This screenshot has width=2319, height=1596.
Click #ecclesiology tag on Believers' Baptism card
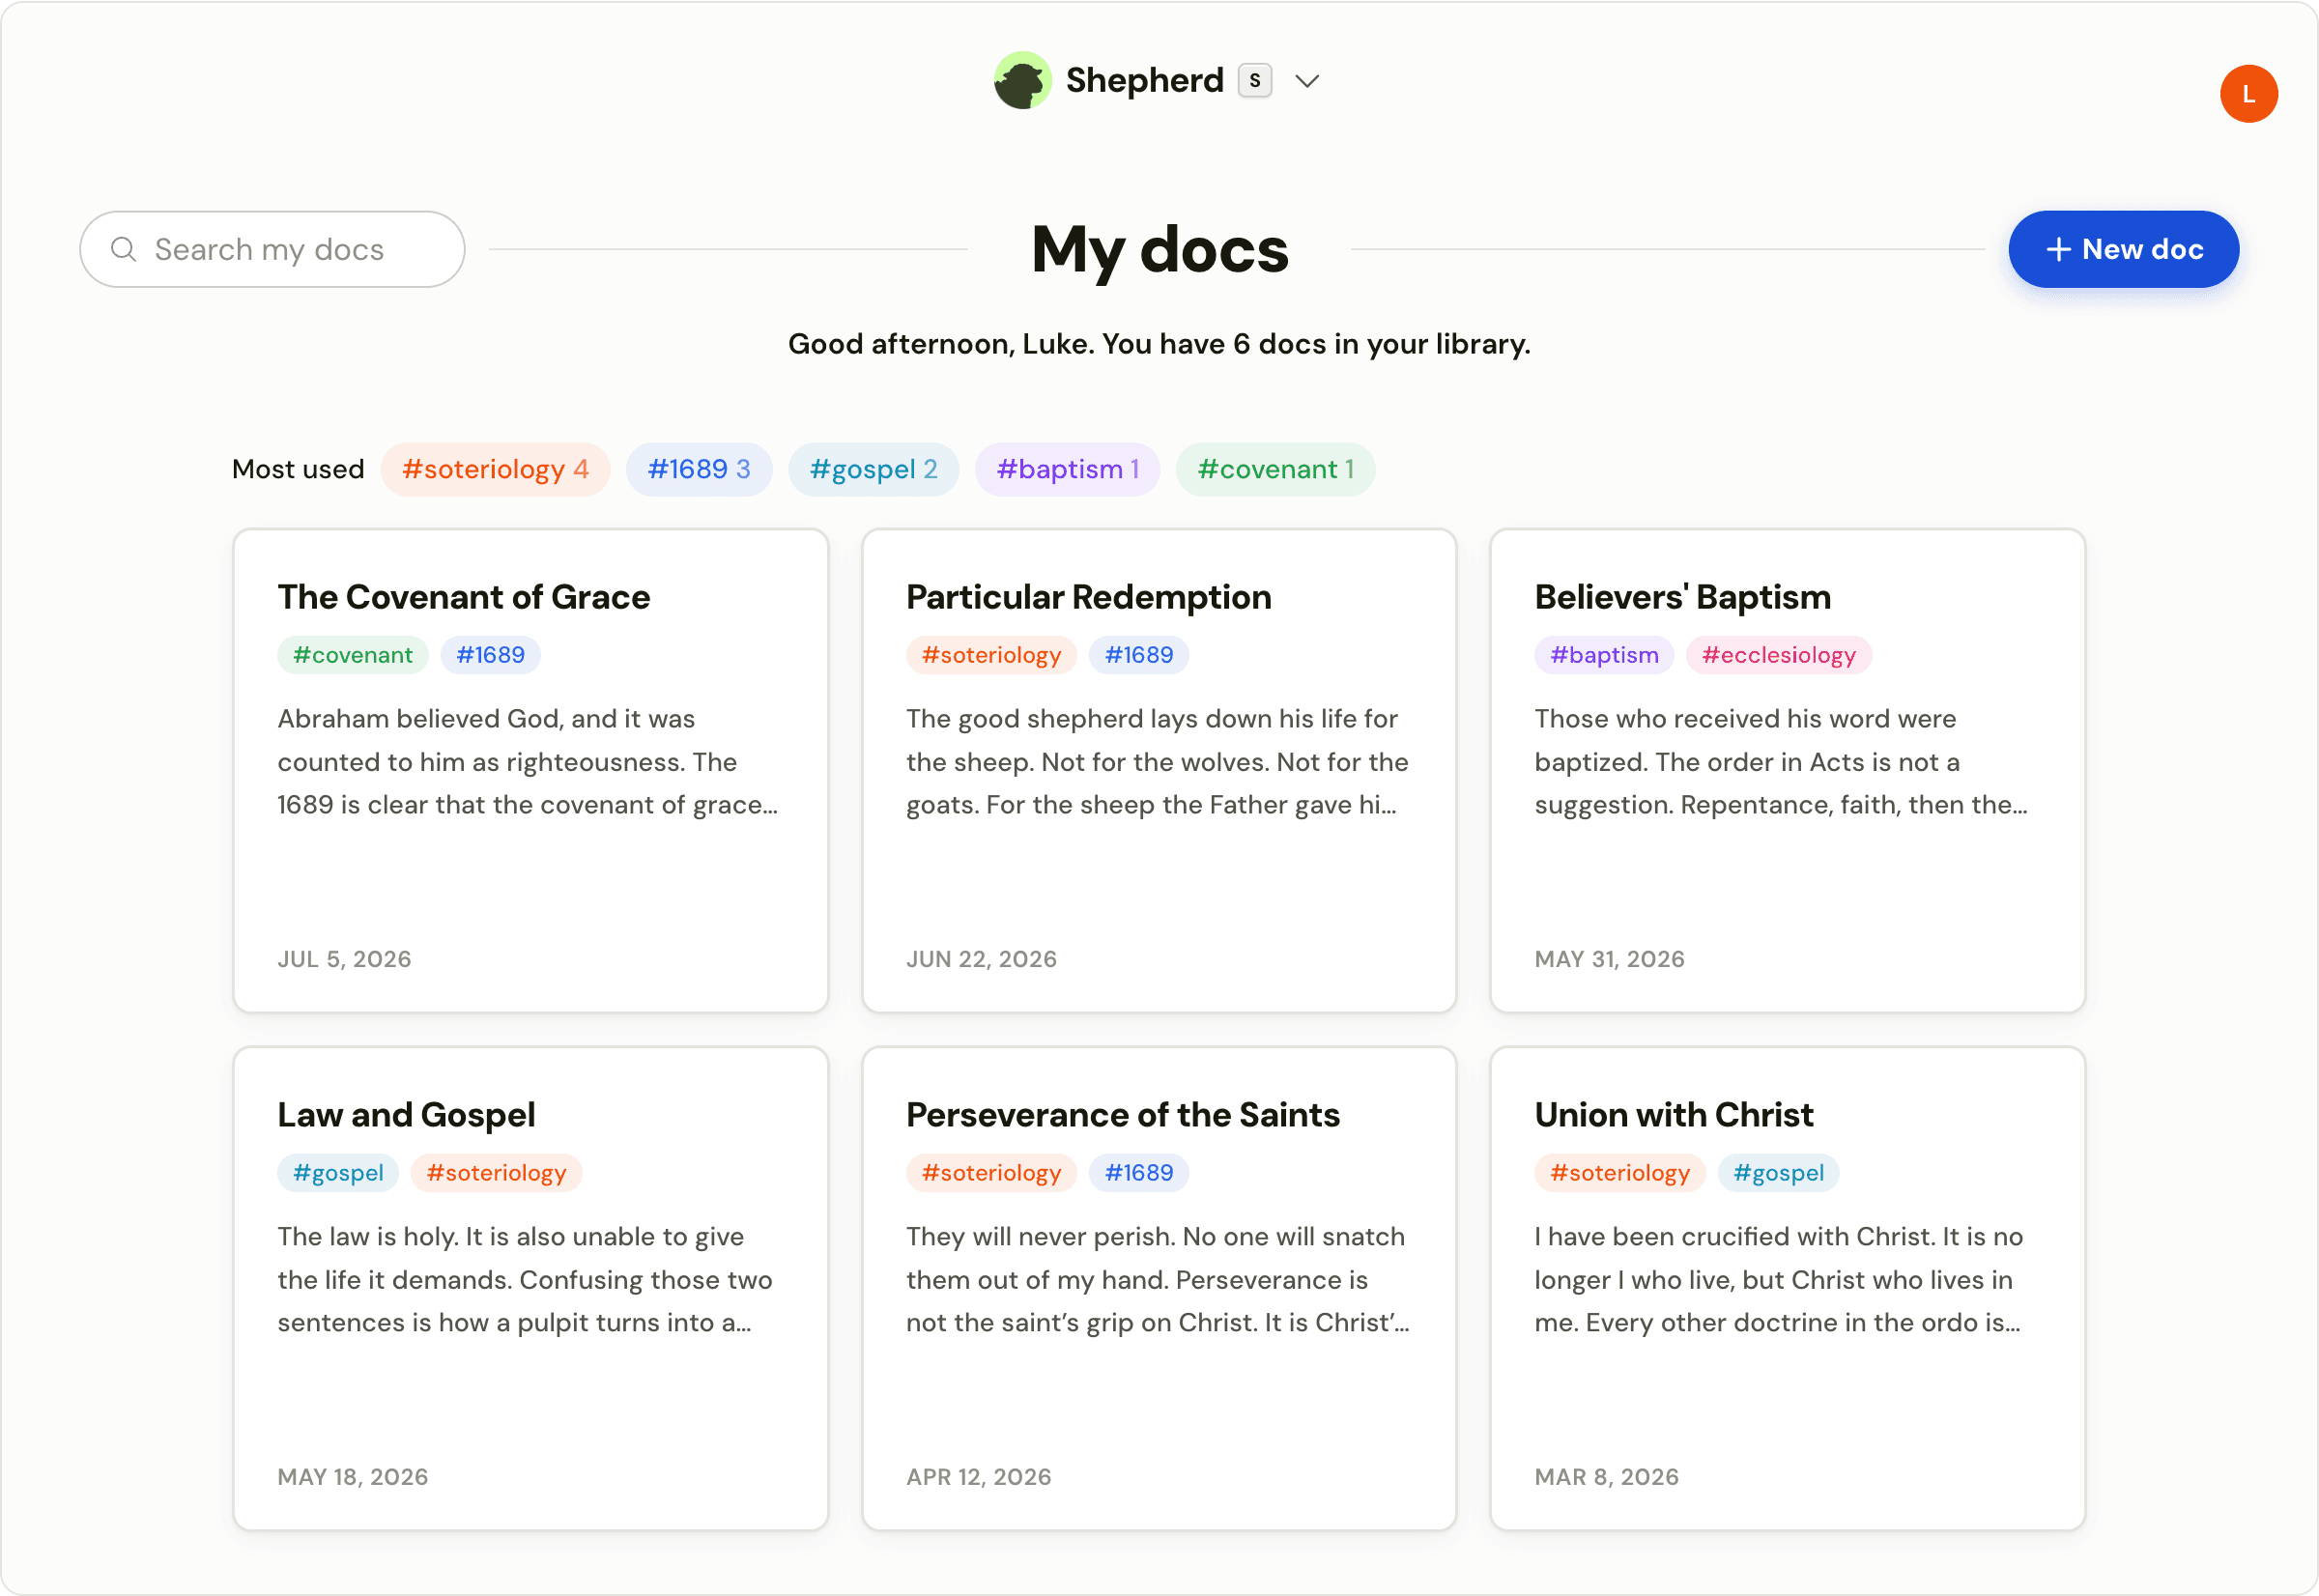coord(1778,655)
